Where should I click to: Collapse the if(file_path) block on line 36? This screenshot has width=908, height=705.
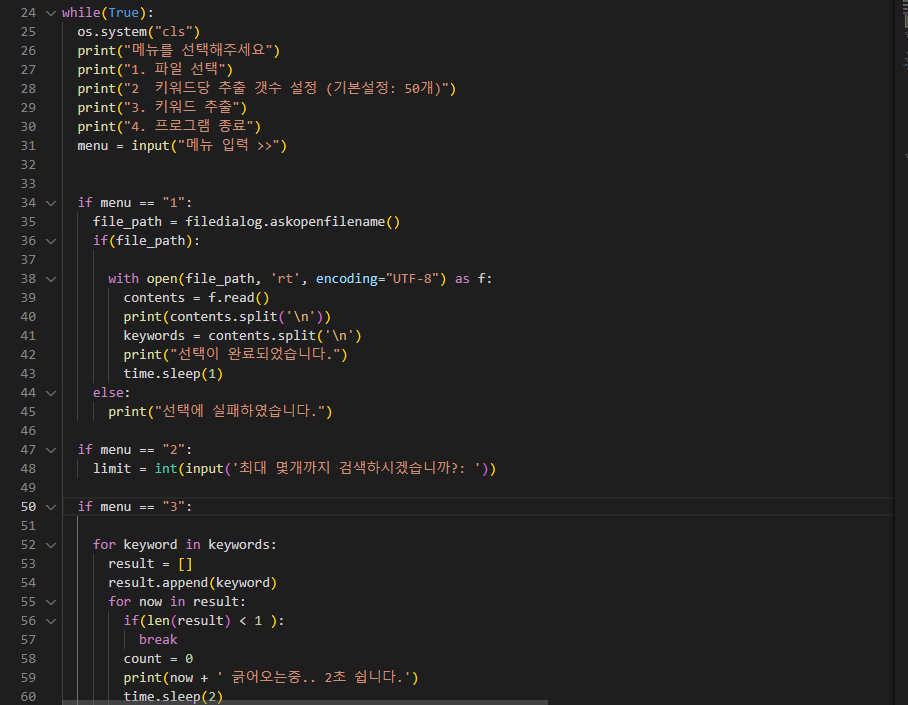(x=51, y=241)
